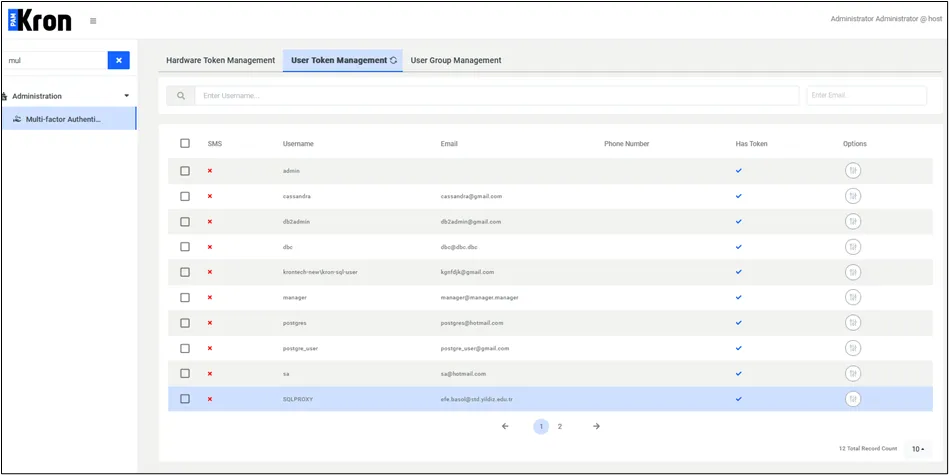
Task: Click the db2admin username cell
Action: (297, 222)
